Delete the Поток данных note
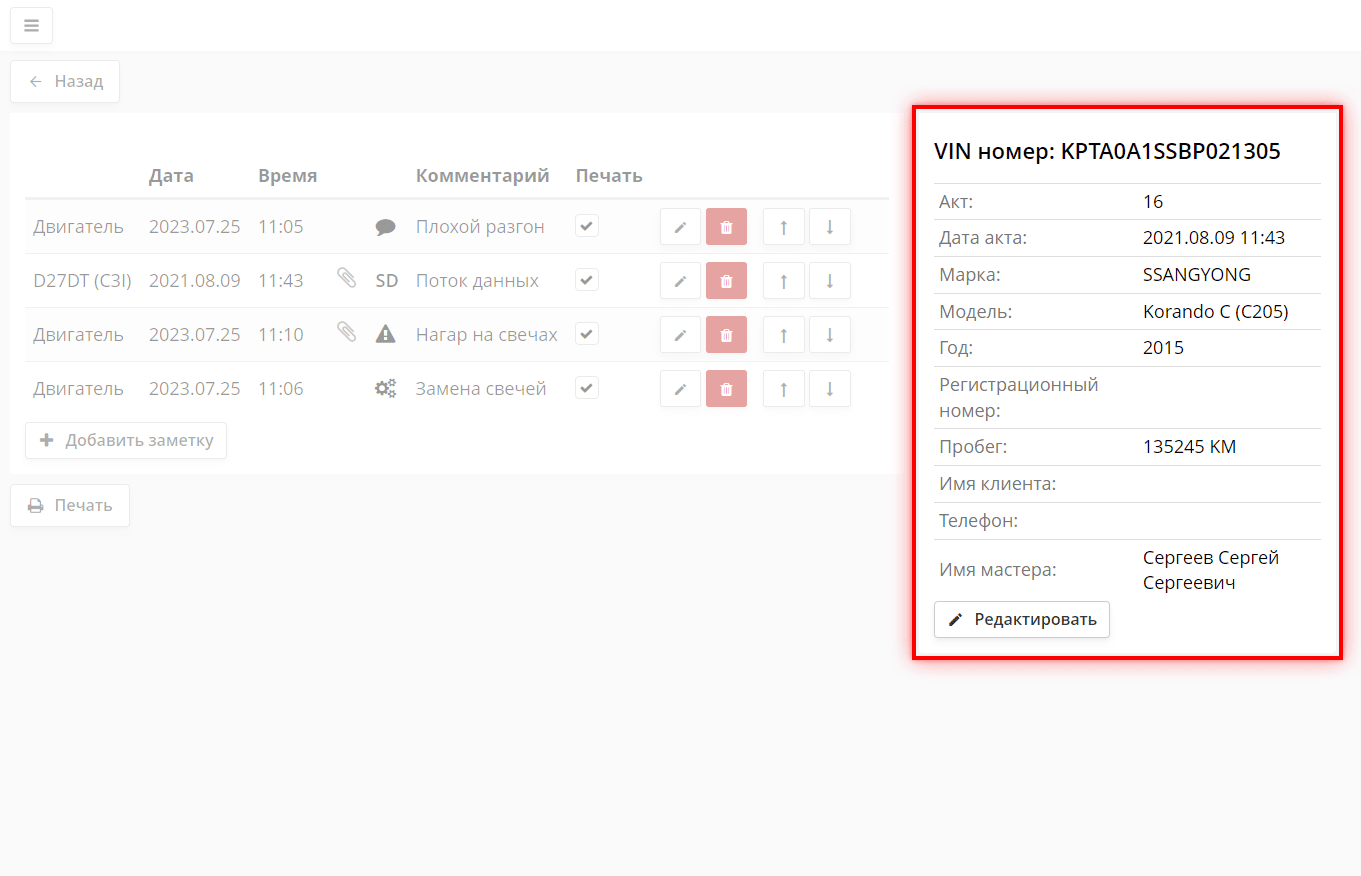The image size is (1361, 876). coord(726,281)
